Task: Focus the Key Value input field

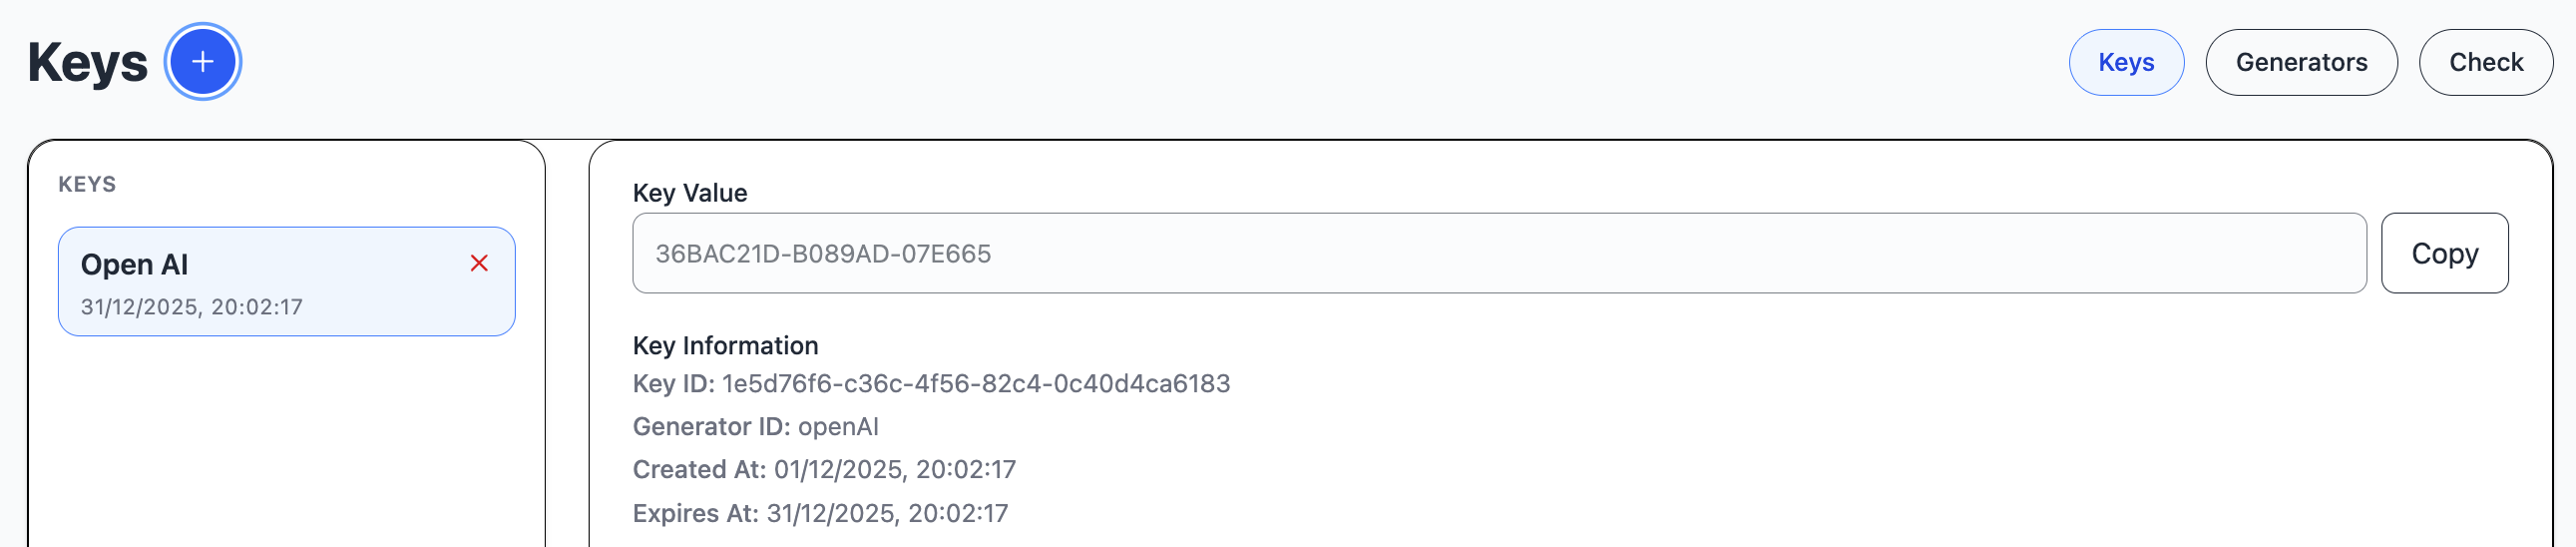Action: point(1498,253)
